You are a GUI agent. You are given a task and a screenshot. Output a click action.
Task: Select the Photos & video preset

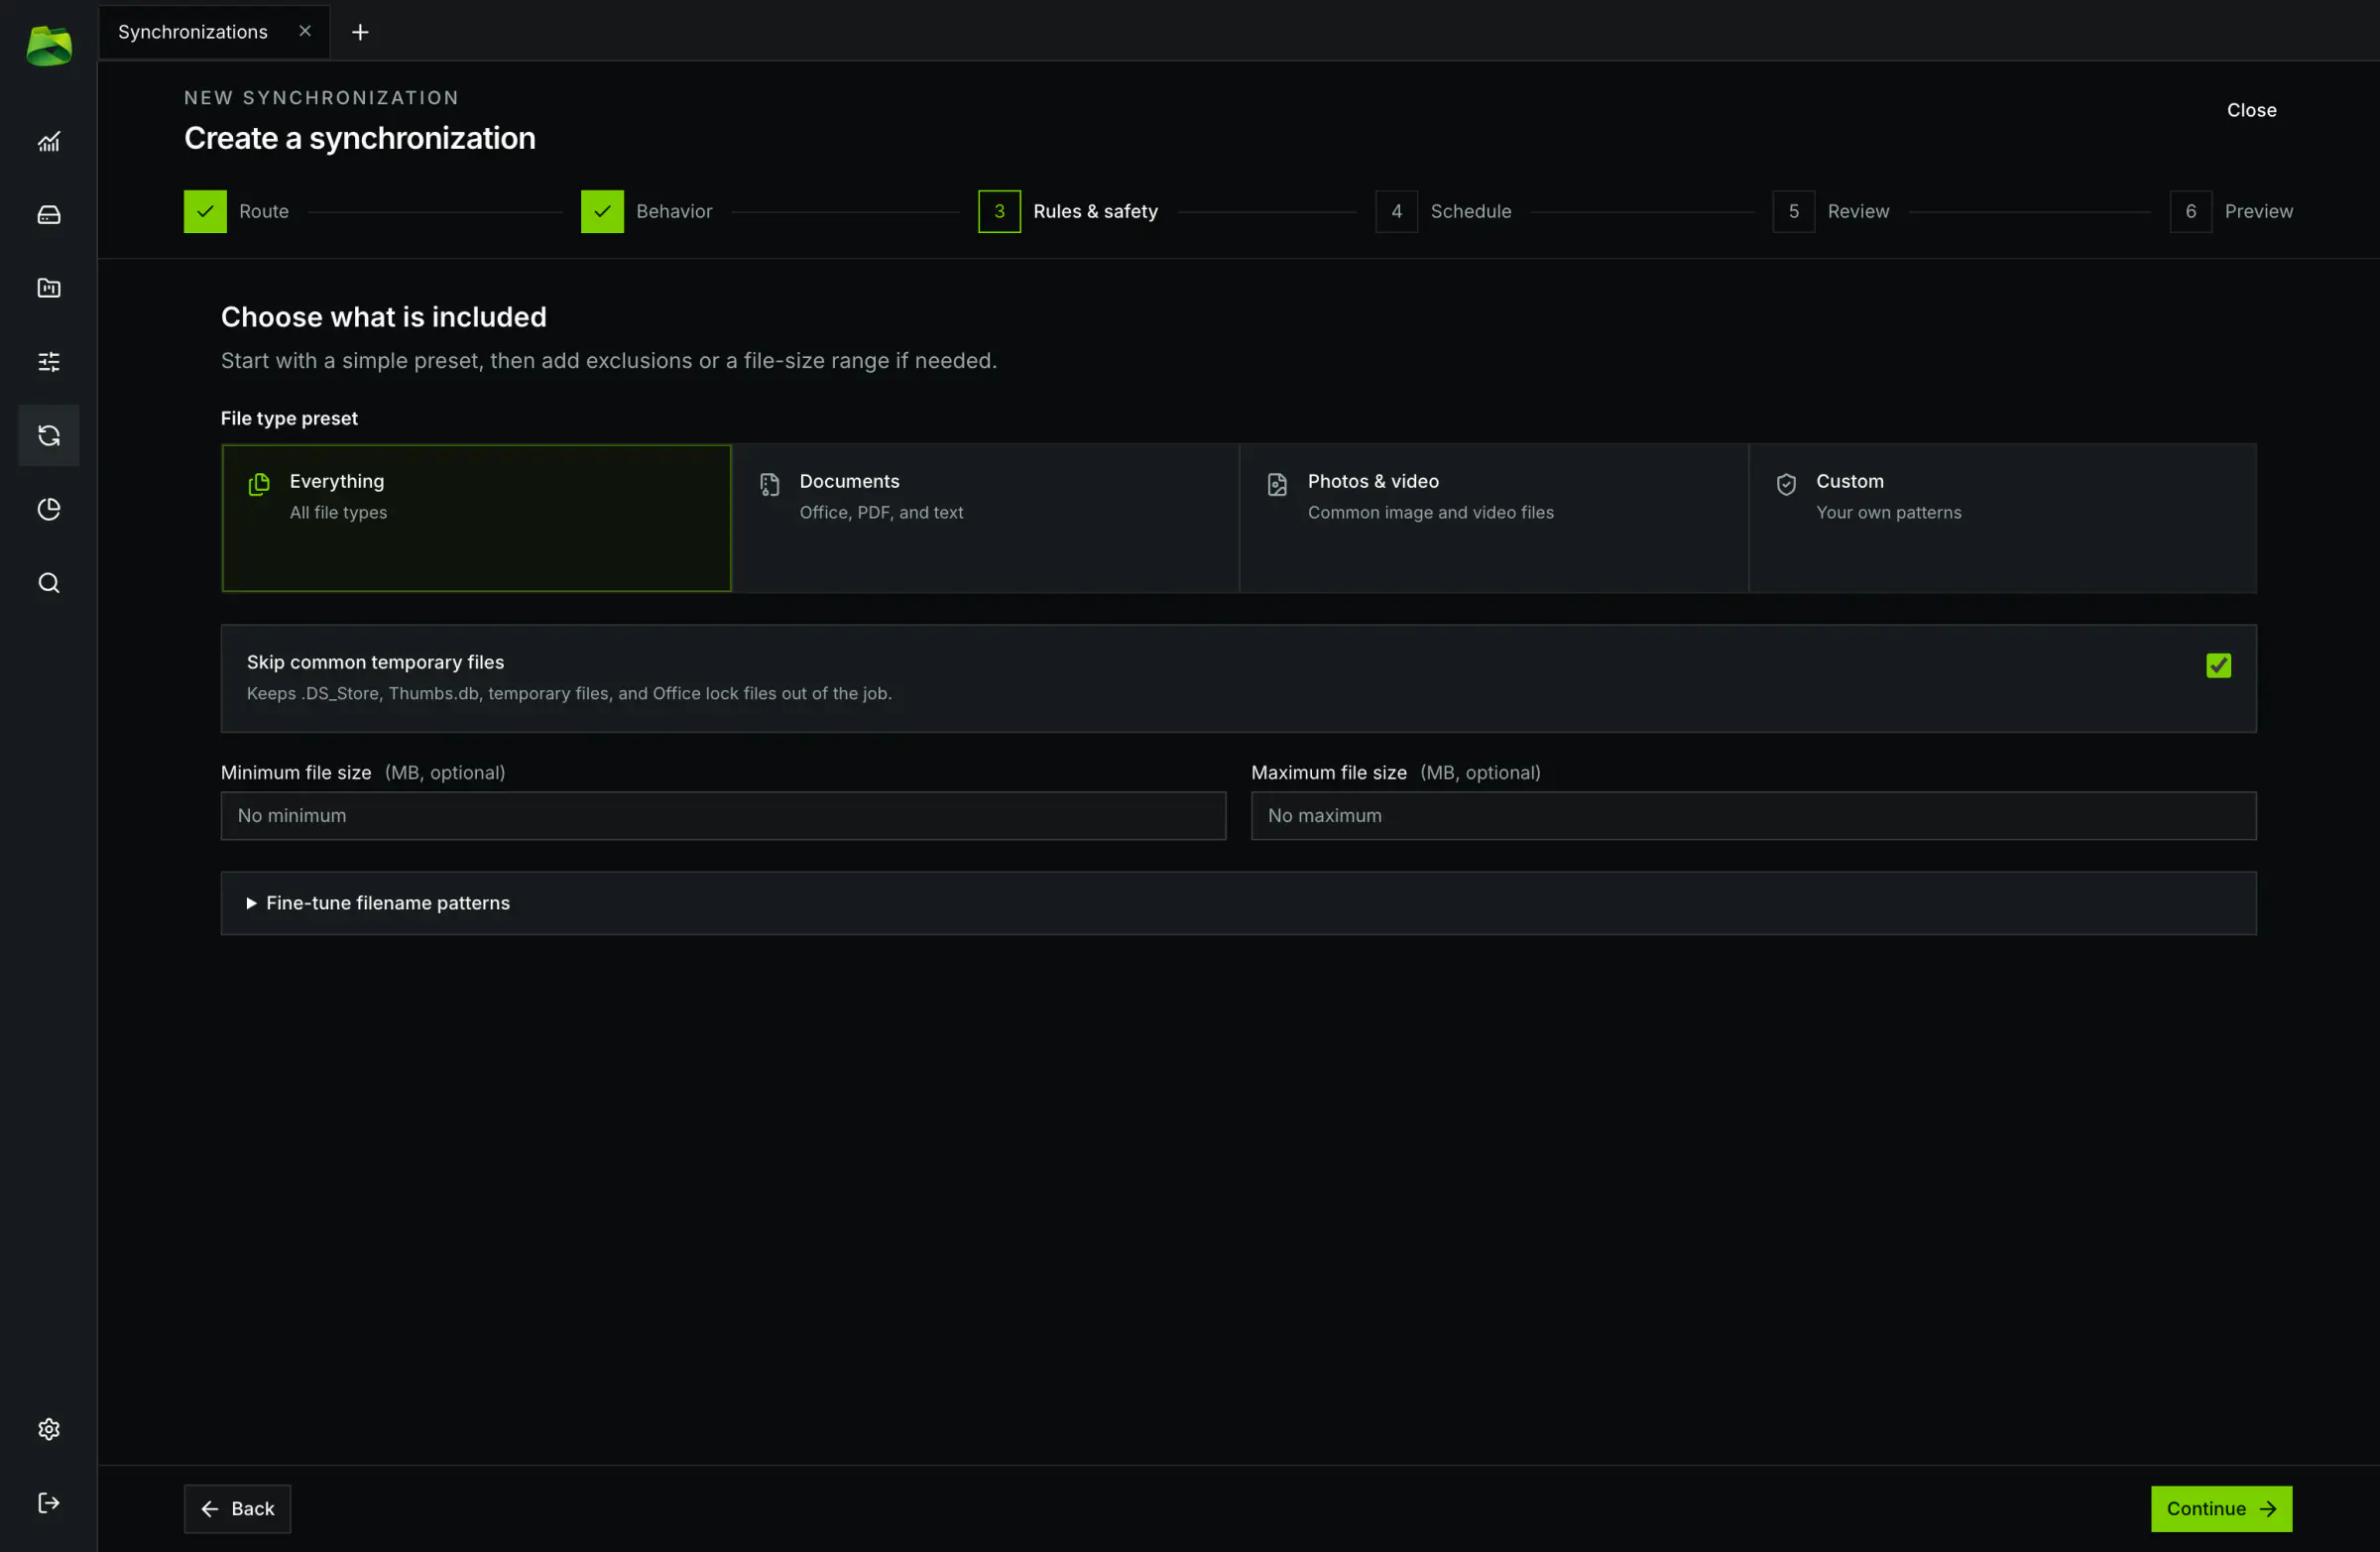coord(1494,518)
